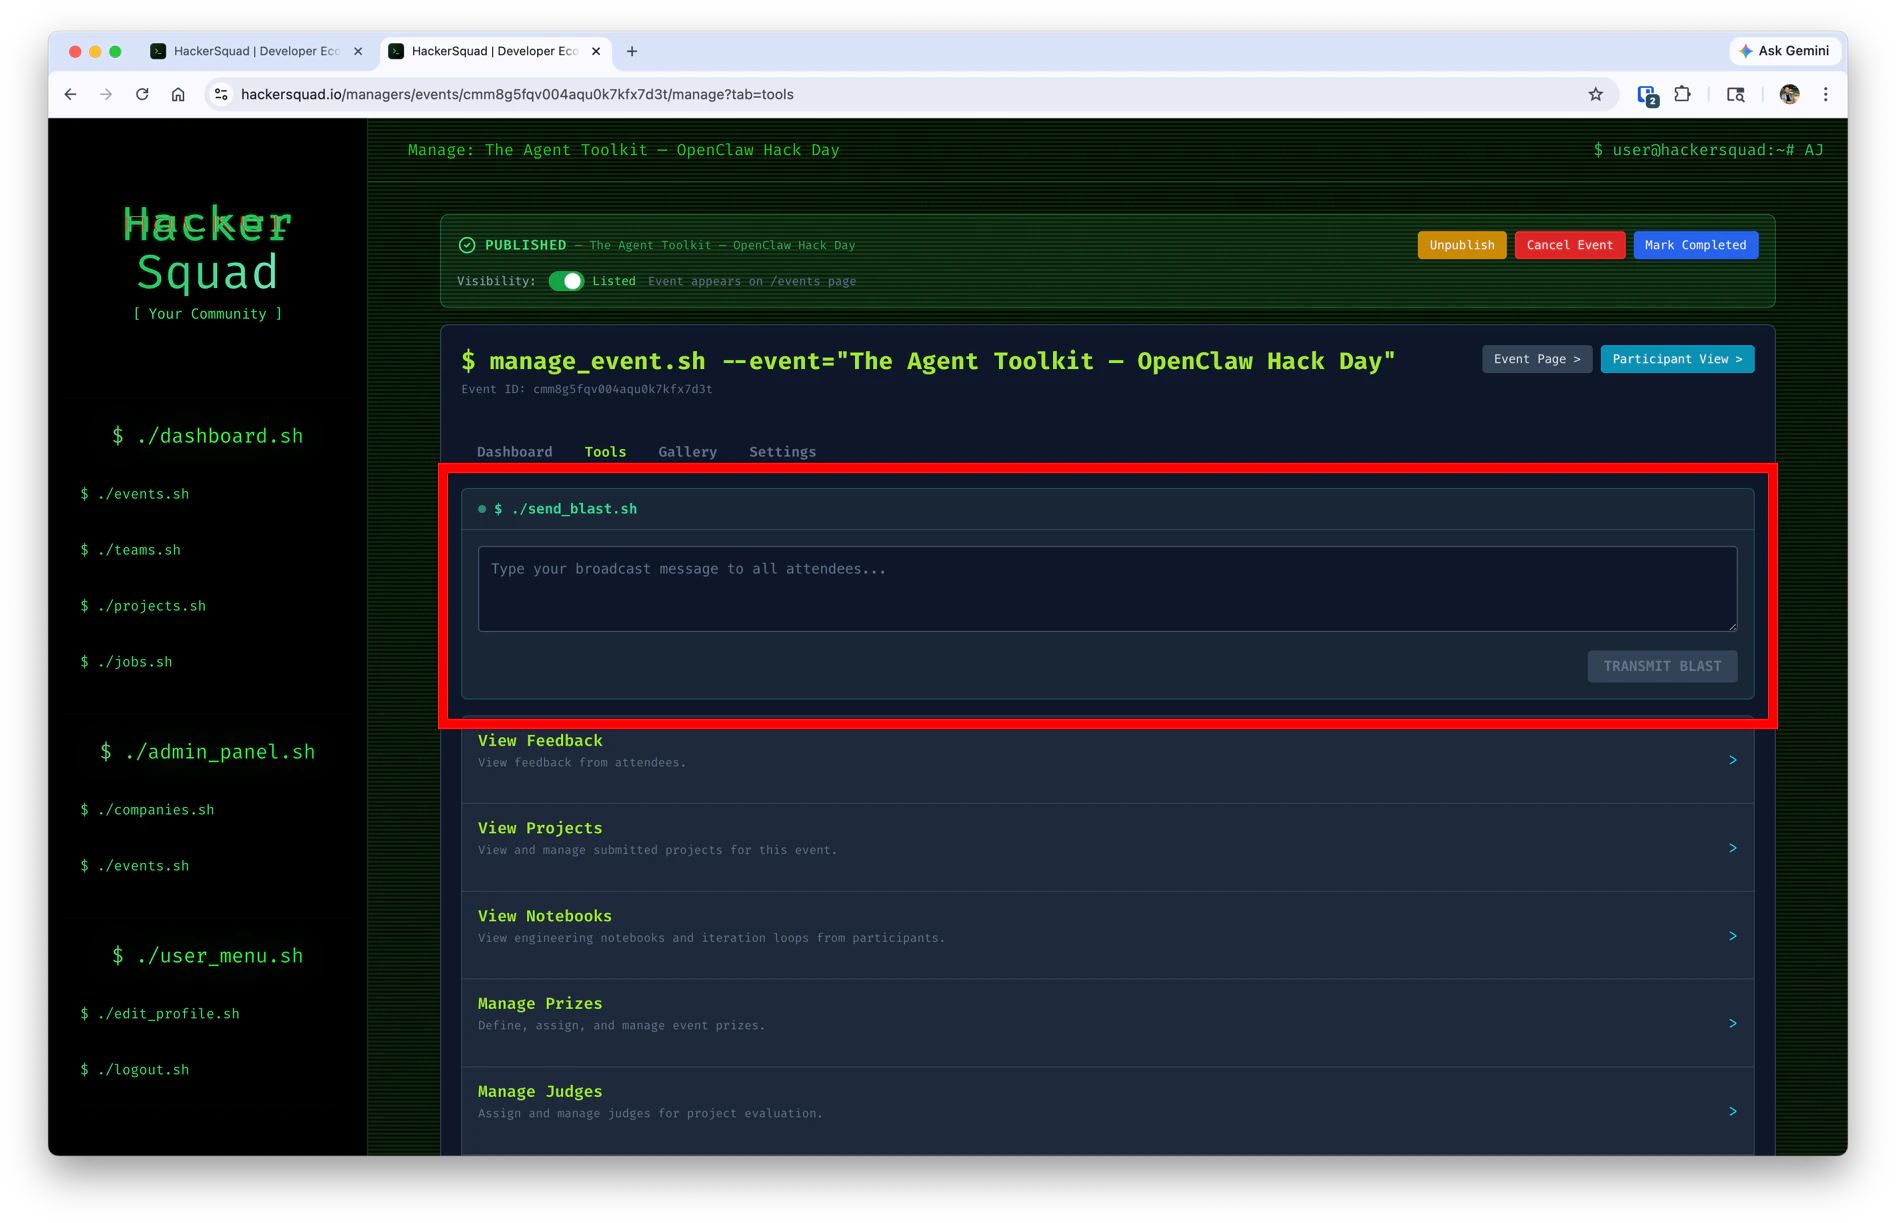Mark the event as completed
This screenshot has height=1223, width=1896.
point(1695,245)
